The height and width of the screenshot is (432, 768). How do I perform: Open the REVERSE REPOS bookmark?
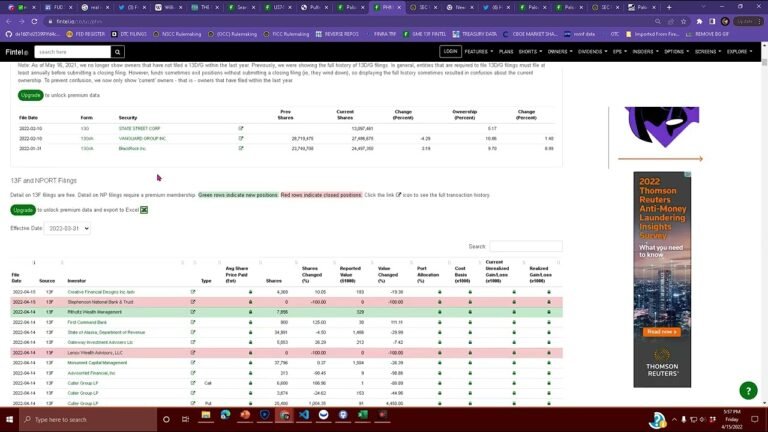click(x=337, y=34)
